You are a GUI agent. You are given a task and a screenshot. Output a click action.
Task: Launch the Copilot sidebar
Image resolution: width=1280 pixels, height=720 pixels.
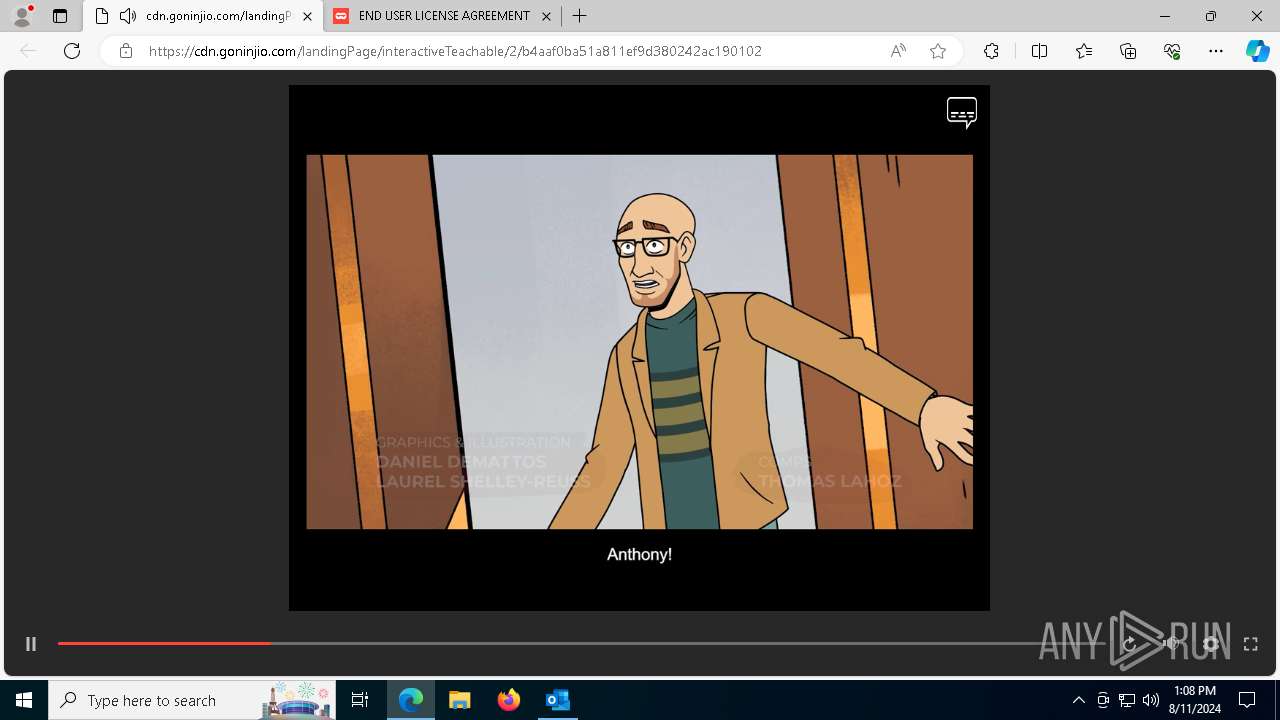(x=1258, y=51)
